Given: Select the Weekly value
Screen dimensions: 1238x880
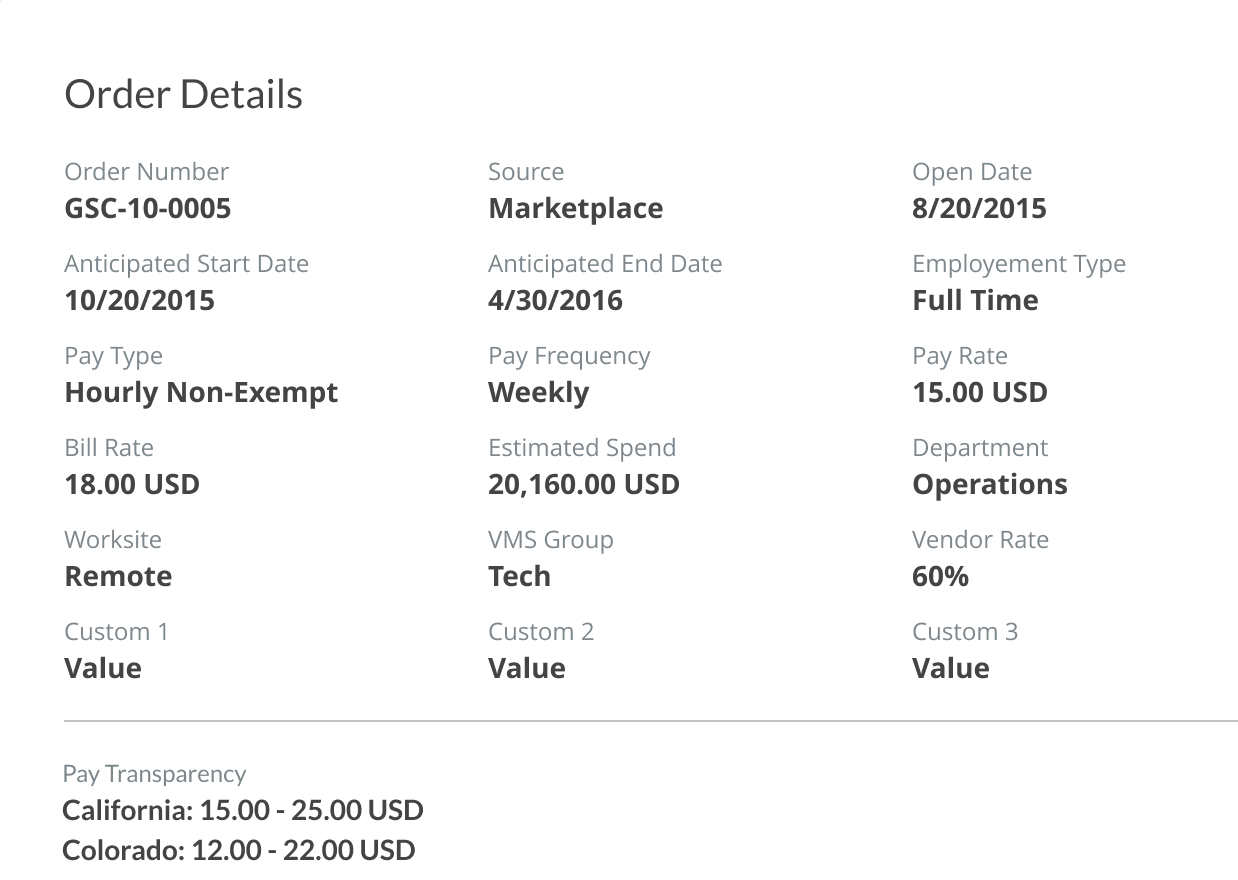Looking at the screenshot, I should (x=538, y=392).
